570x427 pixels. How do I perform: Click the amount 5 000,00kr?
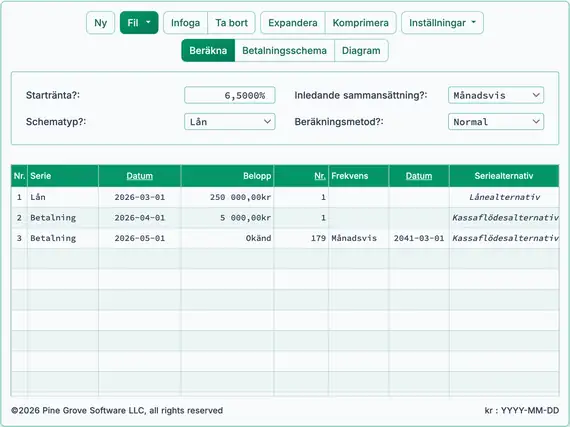[x=227, y=218]
